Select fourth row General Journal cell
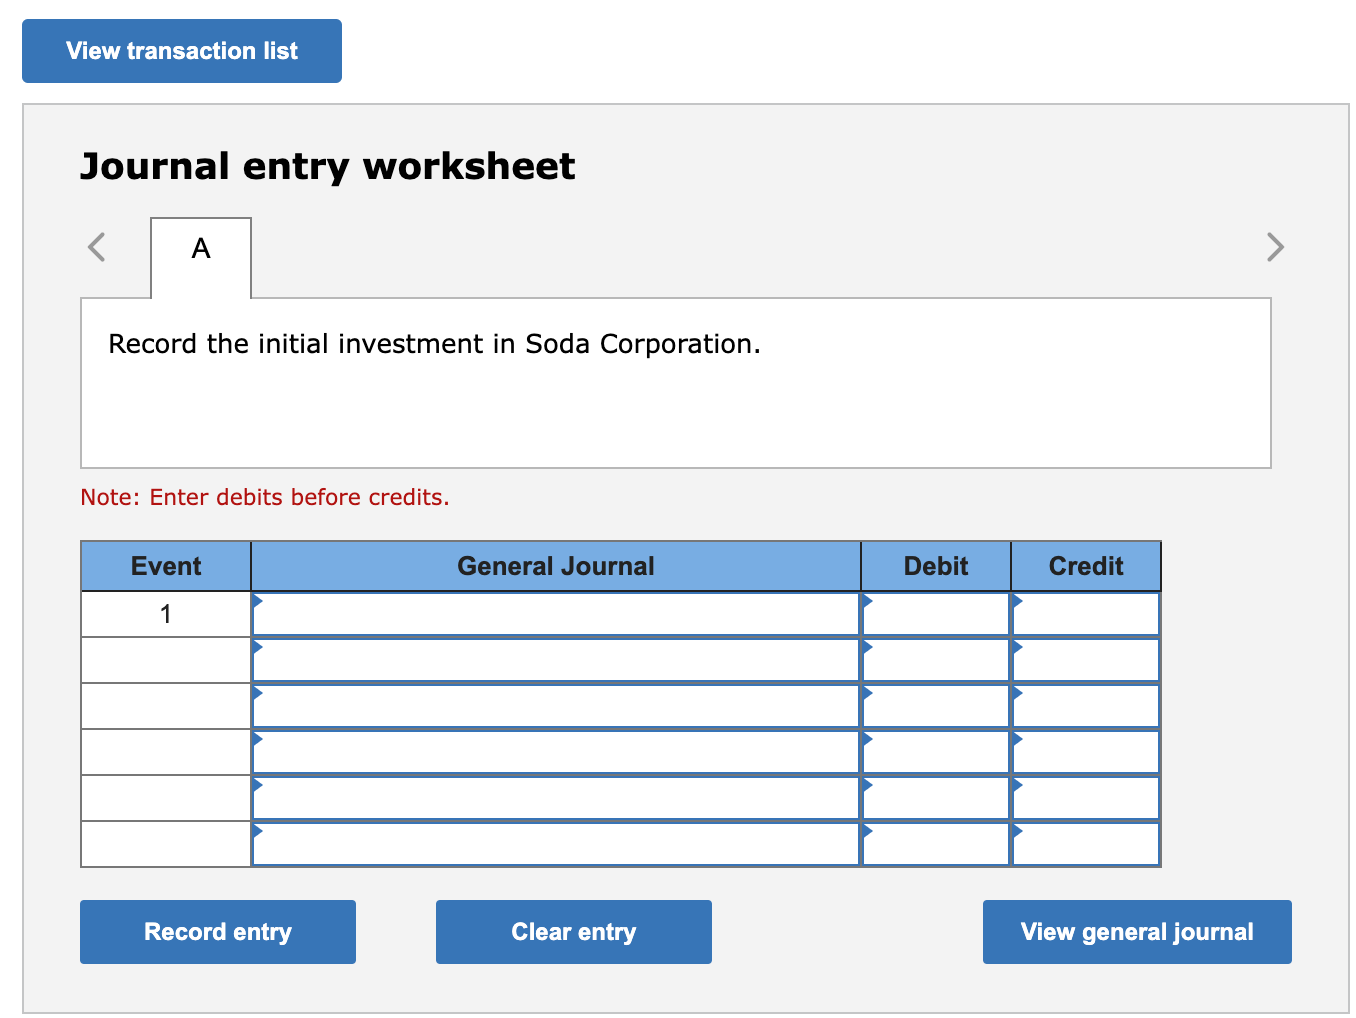 556,752
